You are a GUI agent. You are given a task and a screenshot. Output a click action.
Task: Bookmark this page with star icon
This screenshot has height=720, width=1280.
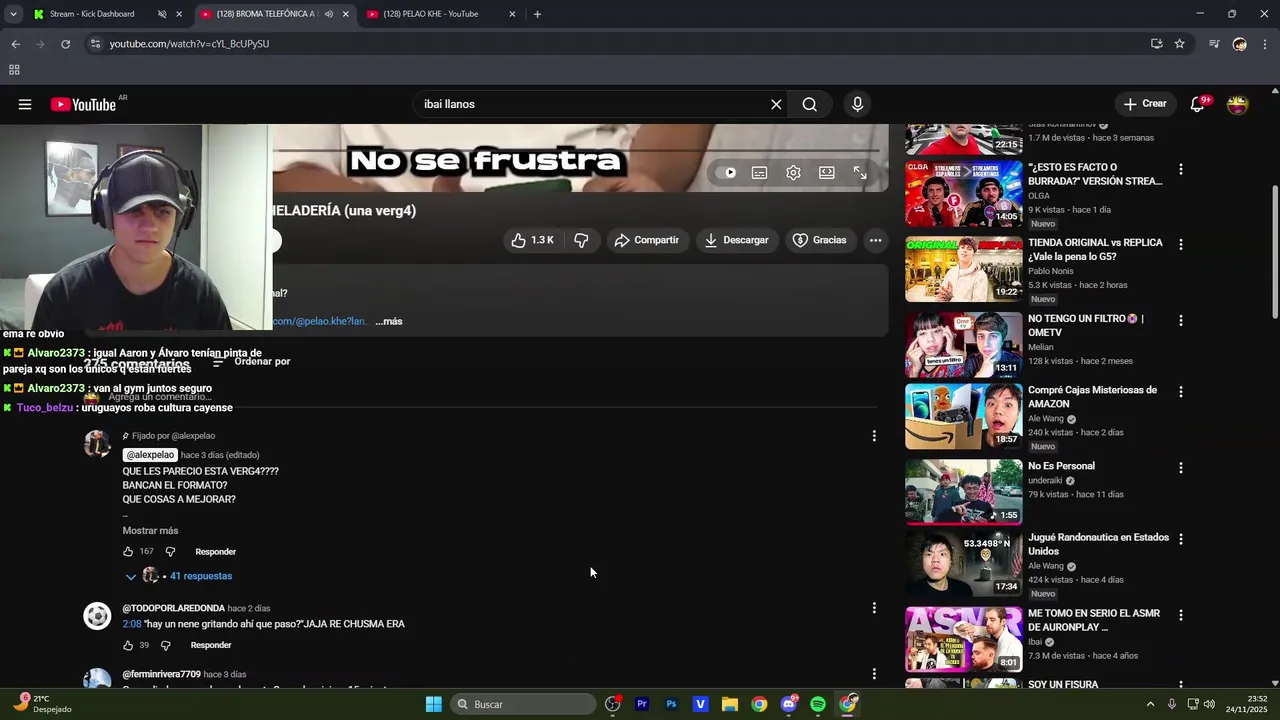coord(1179,44)
